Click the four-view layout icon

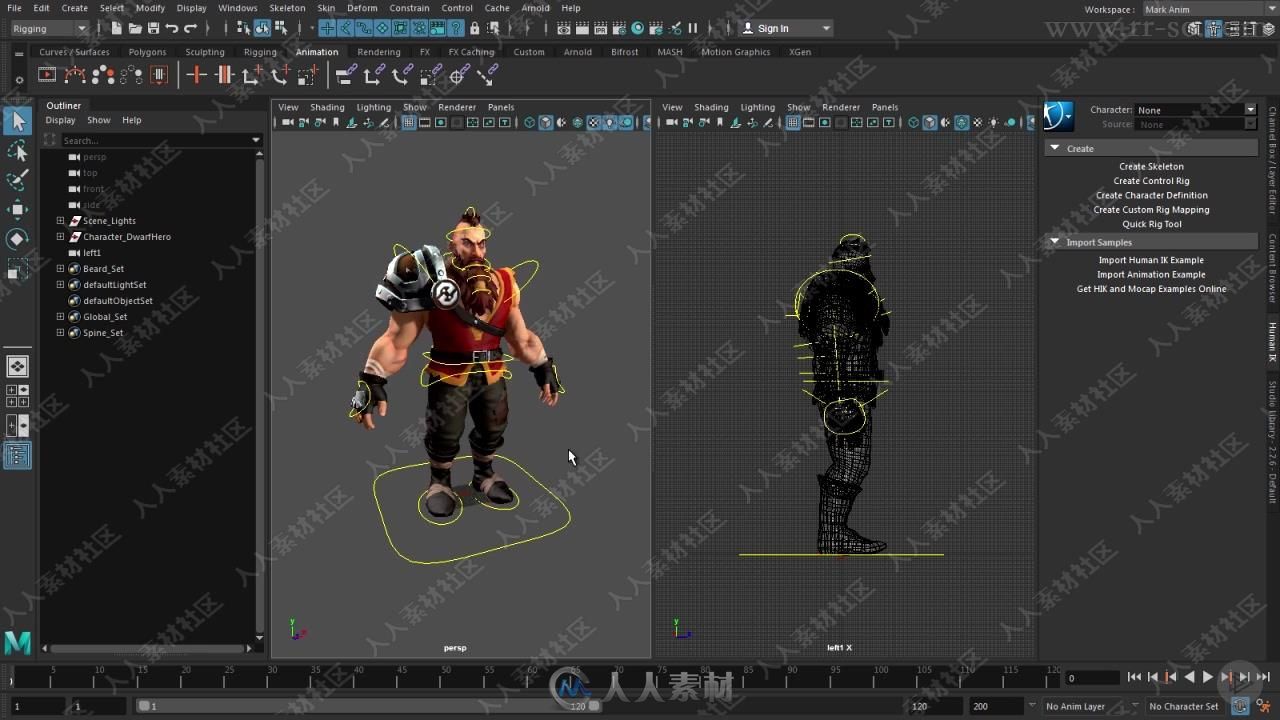[17, 396]
